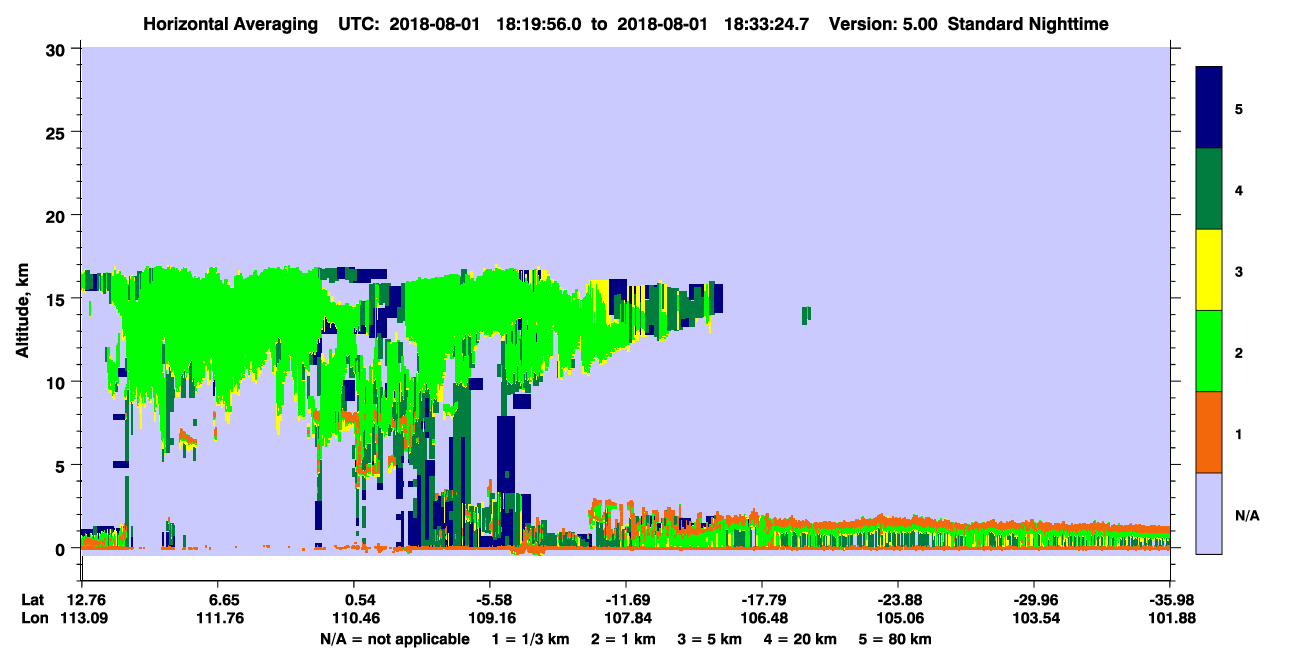Click latitude value -29.96
This screenshot has height=667, width=1300.
point(1034,600)
